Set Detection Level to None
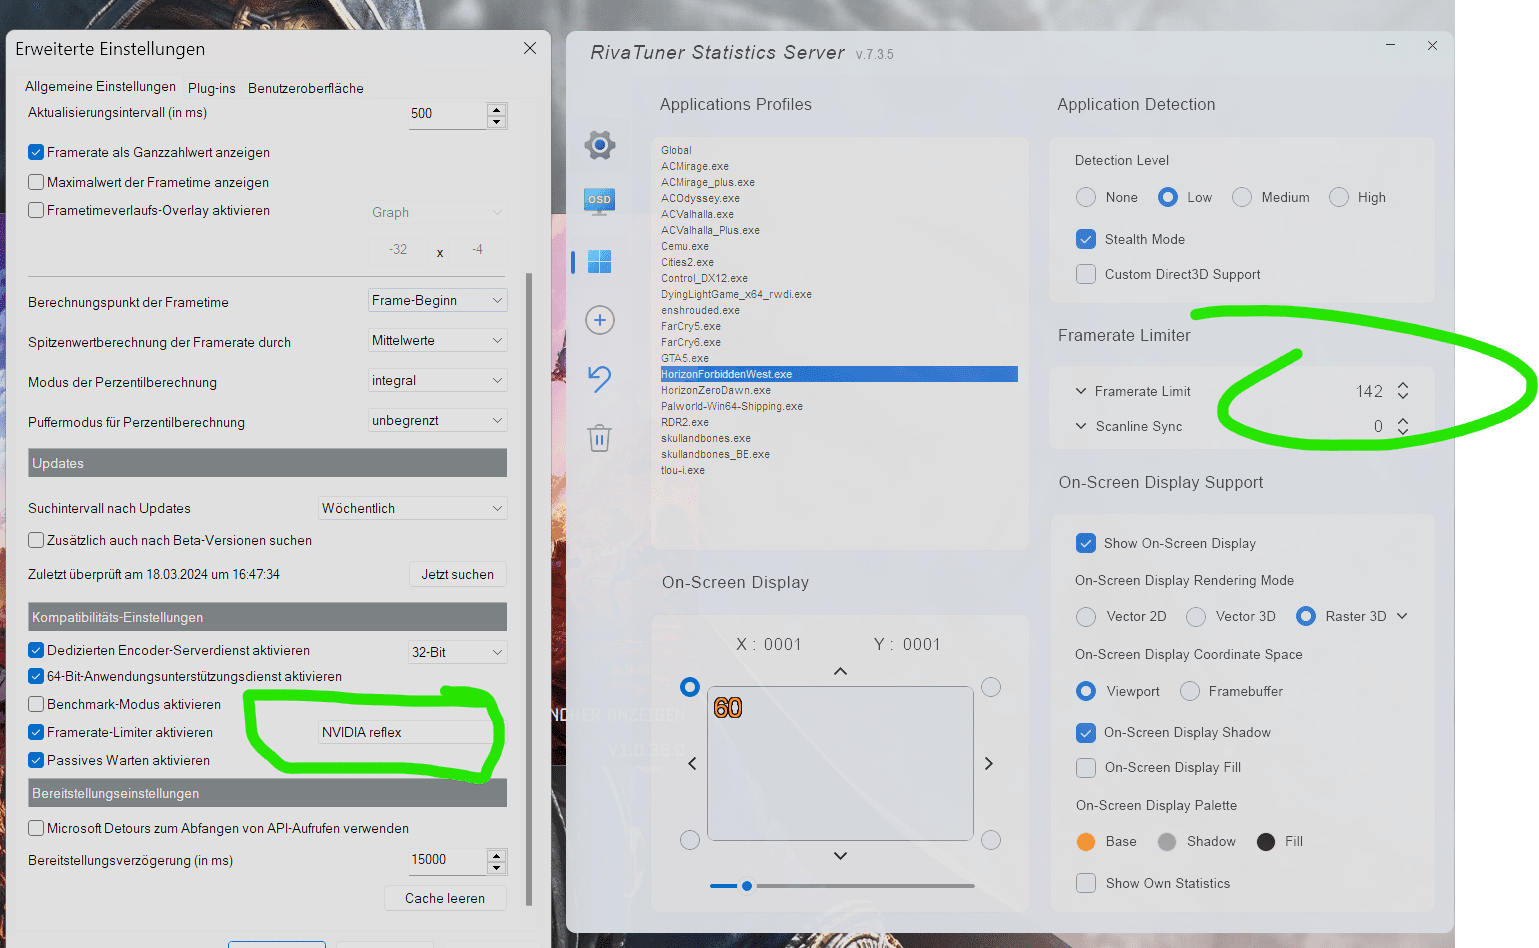Image resolution: width=1539 pixels, height=948 pixels. [x=1086, y=197]
